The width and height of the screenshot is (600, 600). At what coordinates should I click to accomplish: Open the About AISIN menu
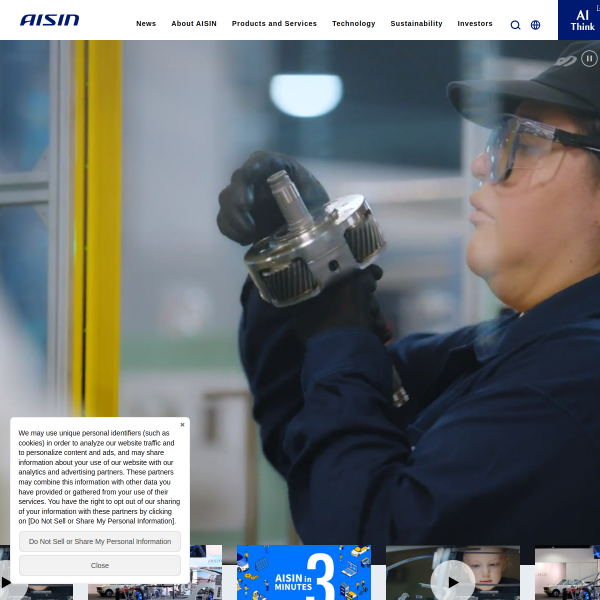[x=194, y=24]
